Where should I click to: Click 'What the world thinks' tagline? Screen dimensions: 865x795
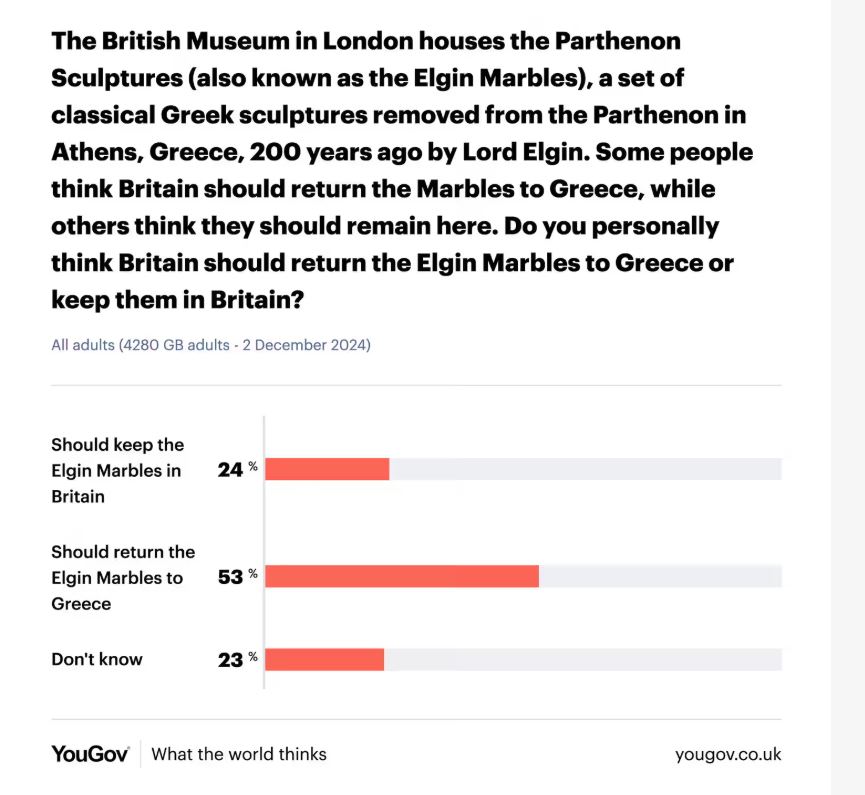coord(239,754)
